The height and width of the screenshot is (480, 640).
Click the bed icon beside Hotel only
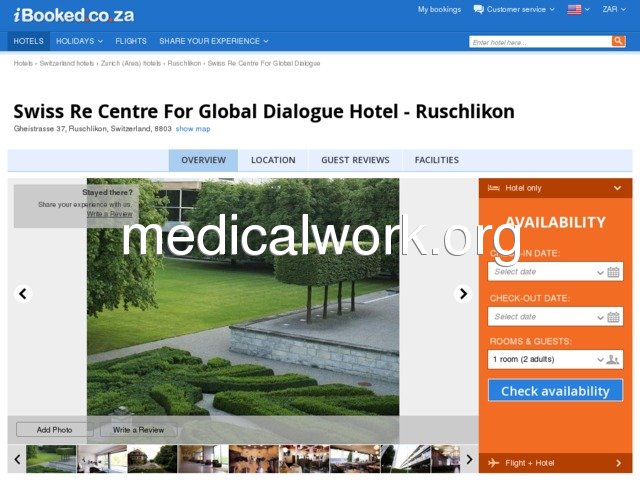pyautogui.click(x=493, y=188)
